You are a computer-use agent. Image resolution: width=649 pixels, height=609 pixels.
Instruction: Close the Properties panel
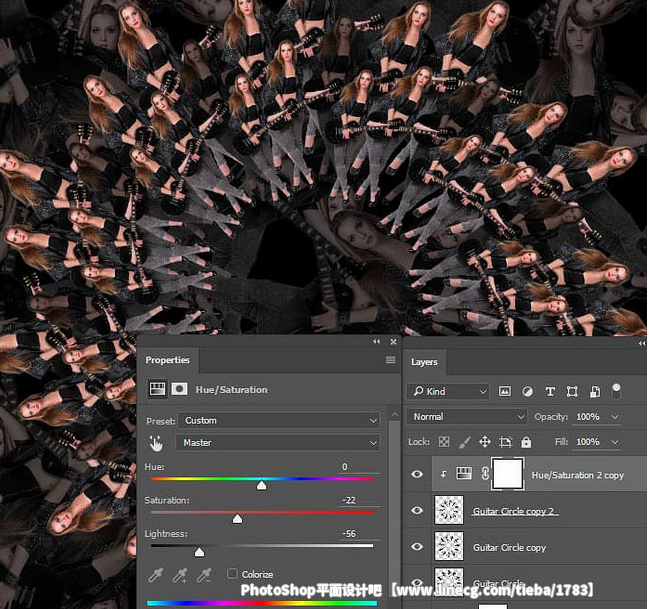393,342
